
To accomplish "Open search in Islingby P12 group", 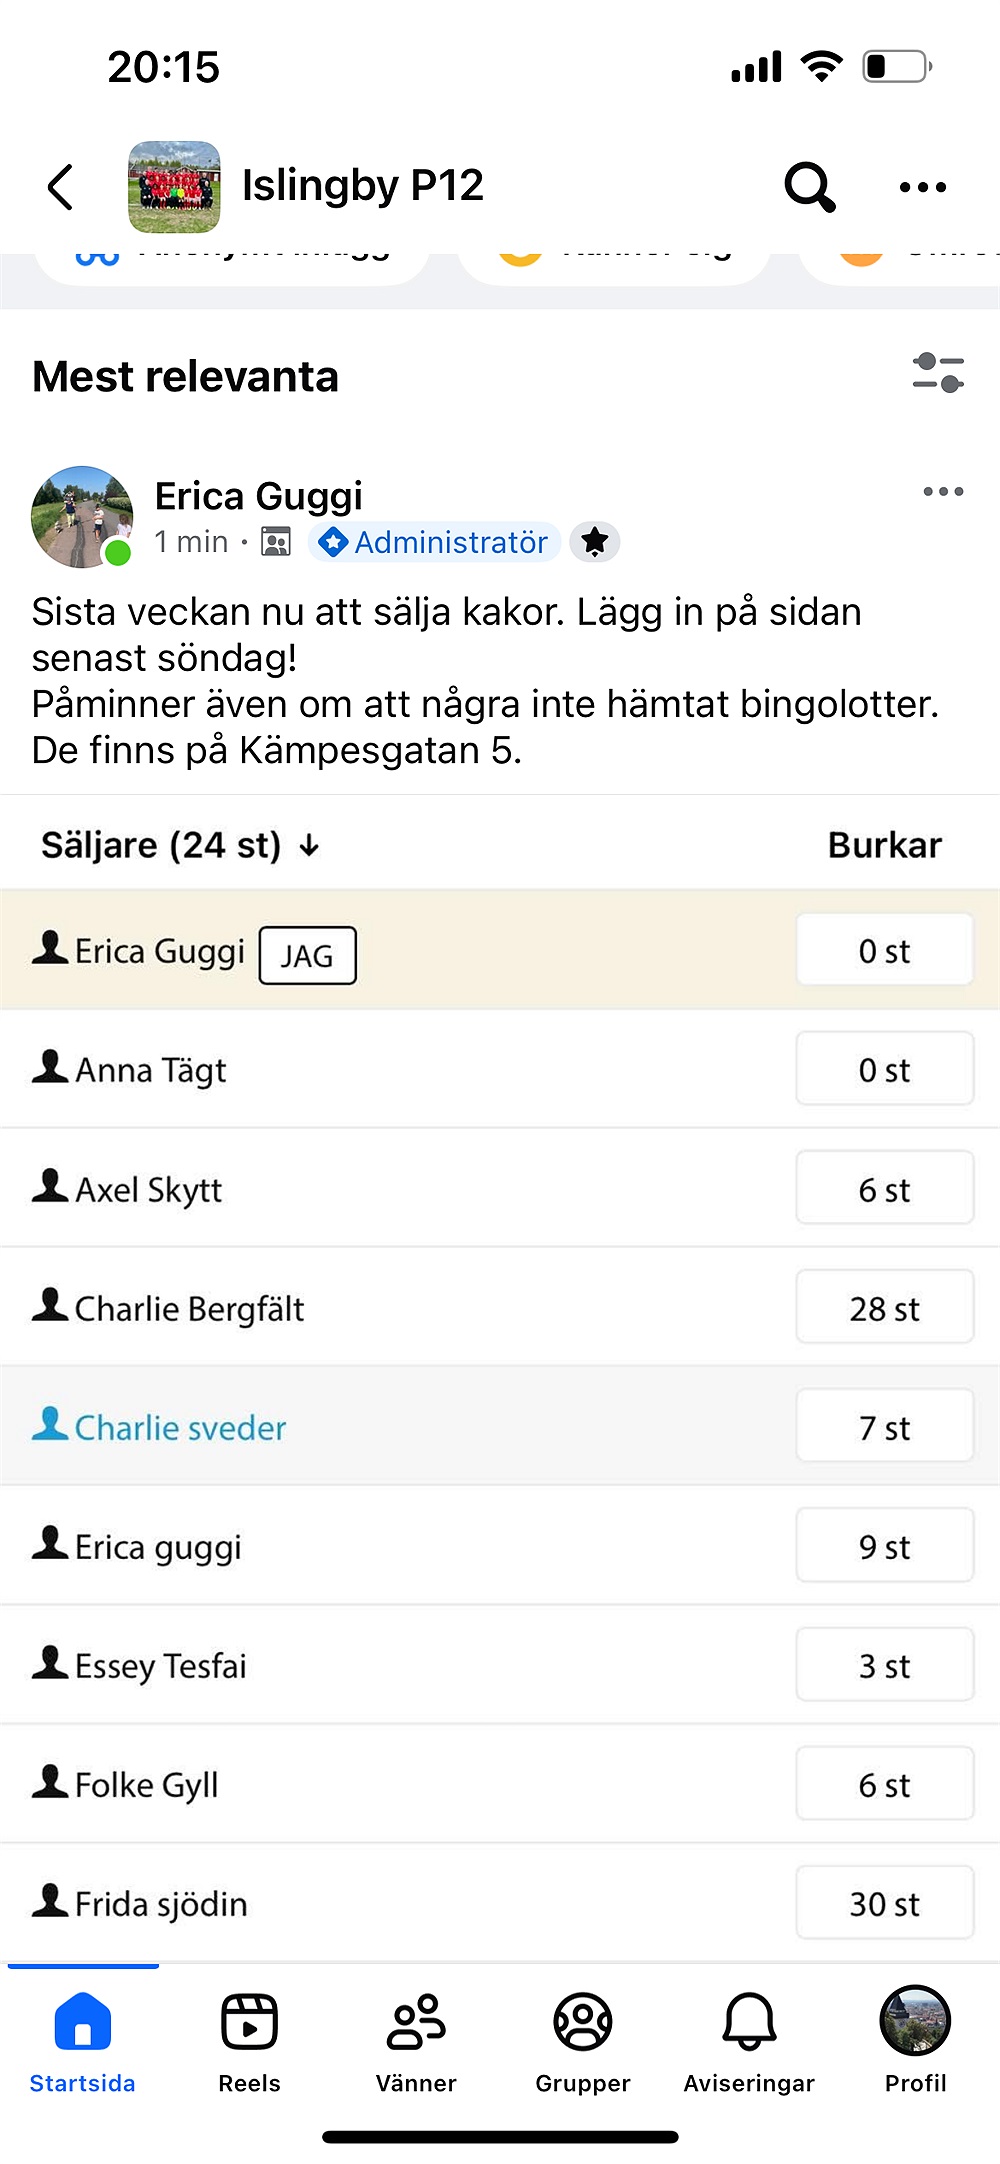I will [809, 187].
